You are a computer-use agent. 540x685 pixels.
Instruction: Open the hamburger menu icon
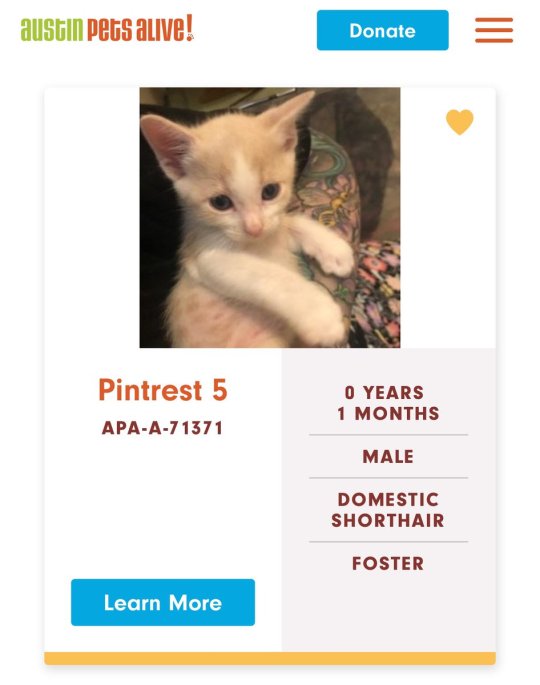pyautogui.click(x=494, y=30)
